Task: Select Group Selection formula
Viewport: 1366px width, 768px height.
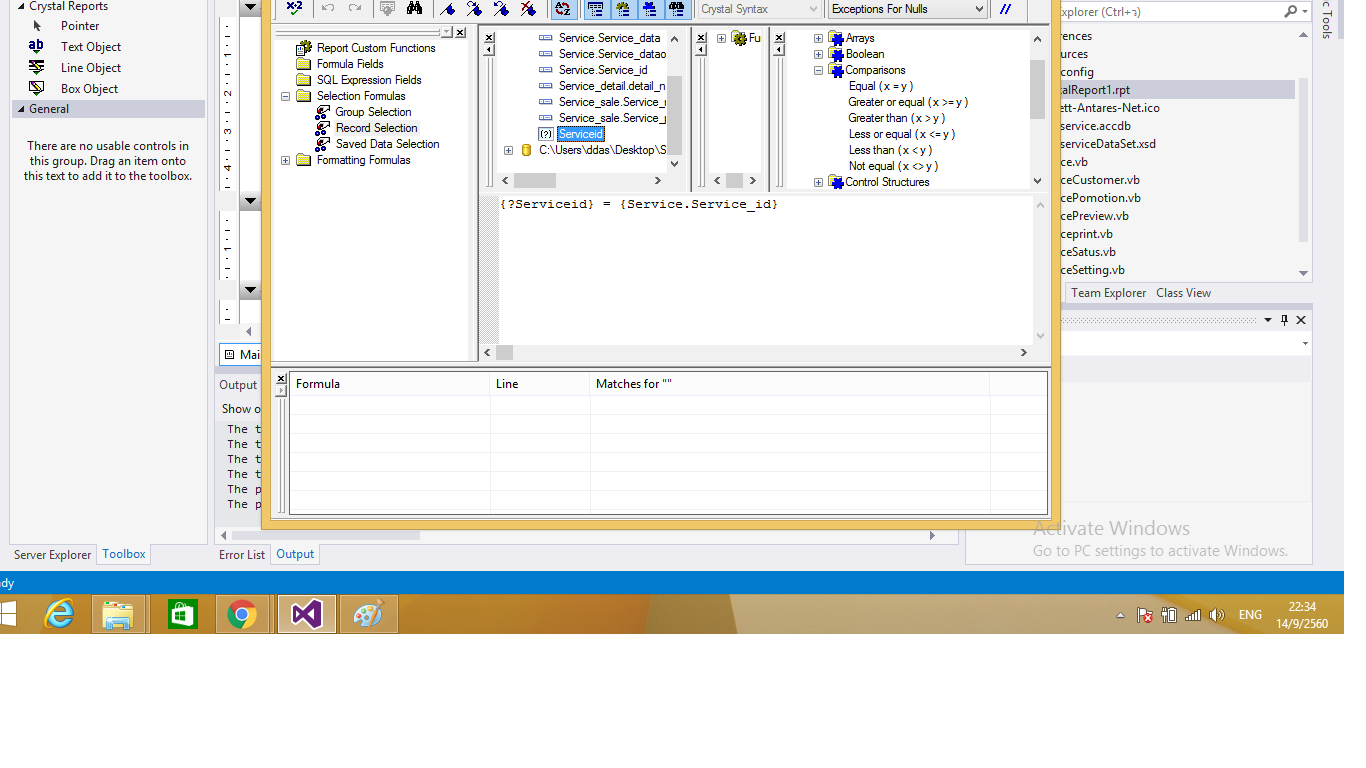Action: click(373, 112)
